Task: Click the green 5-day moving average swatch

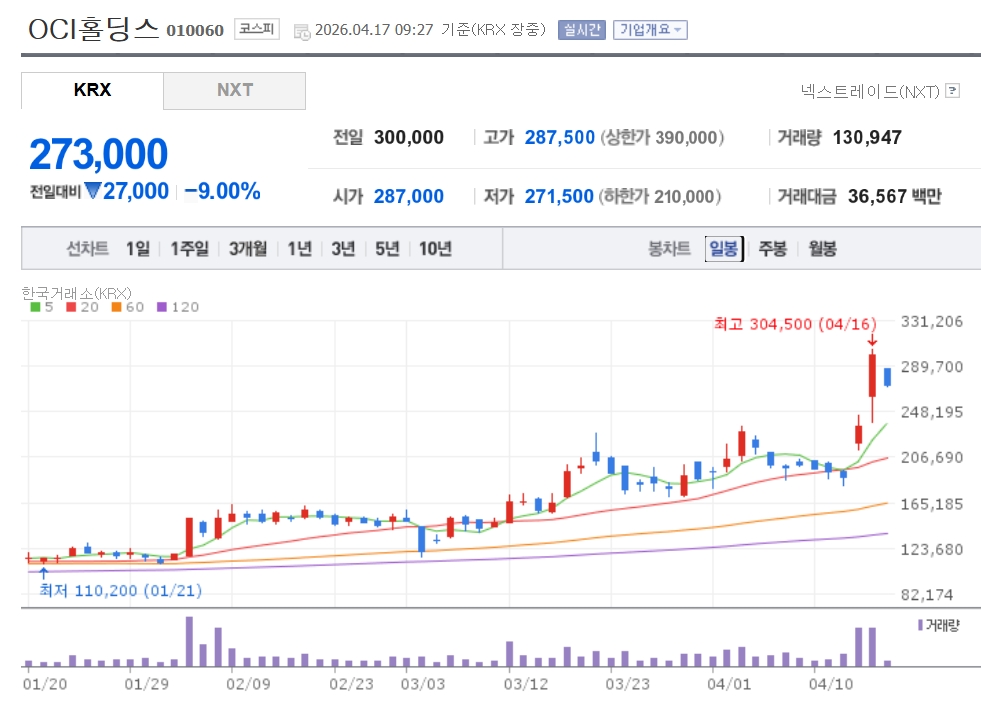Action: [x=35, y=307]
